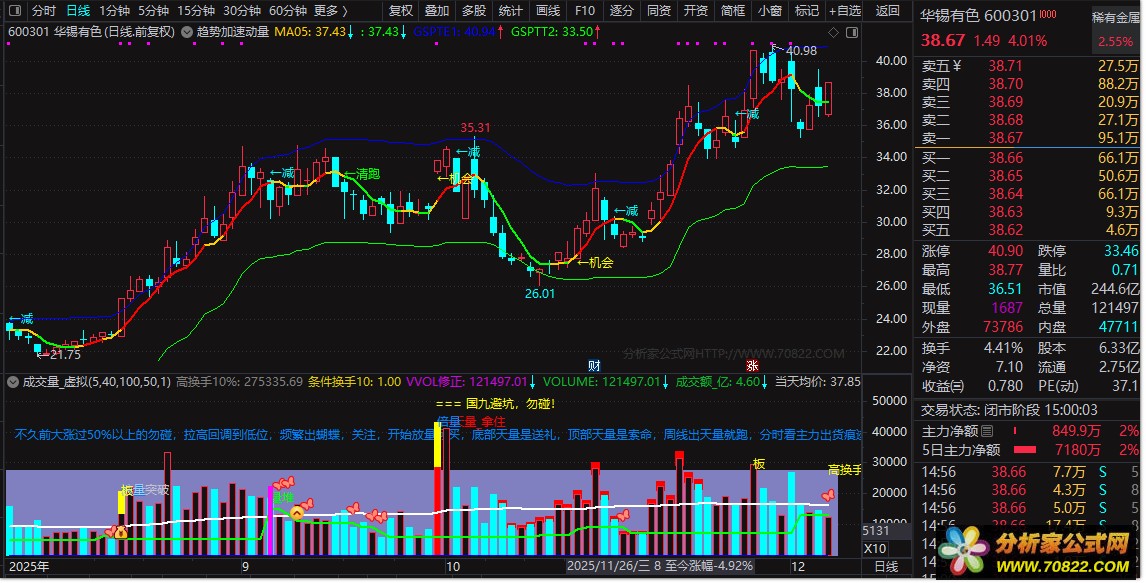Image resolution: width=1146 pixels, height=583 pixels.
Task: Open the 小窗 mini window
Action: pyautogui.click(x=770, y=10)
